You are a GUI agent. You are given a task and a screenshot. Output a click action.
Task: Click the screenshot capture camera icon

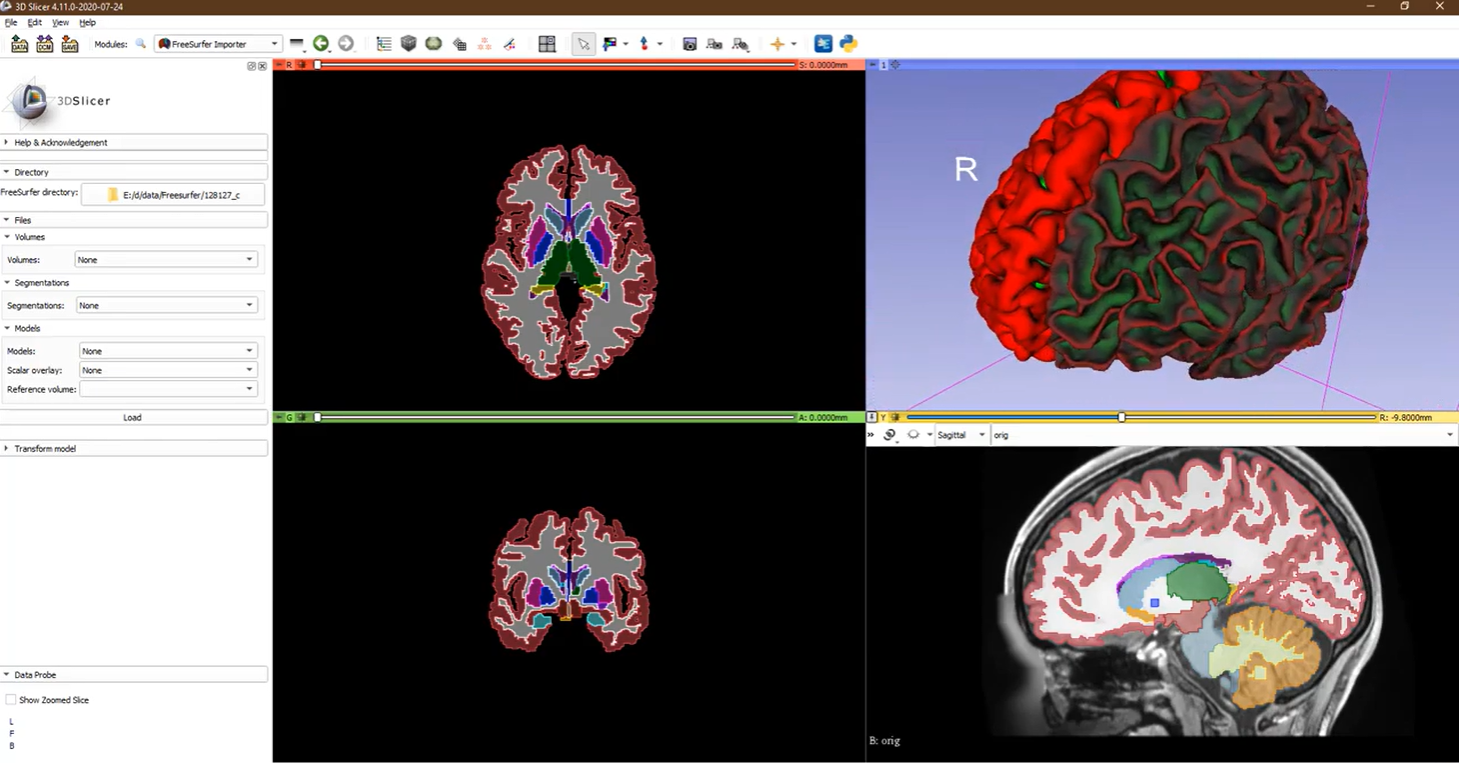689,44
